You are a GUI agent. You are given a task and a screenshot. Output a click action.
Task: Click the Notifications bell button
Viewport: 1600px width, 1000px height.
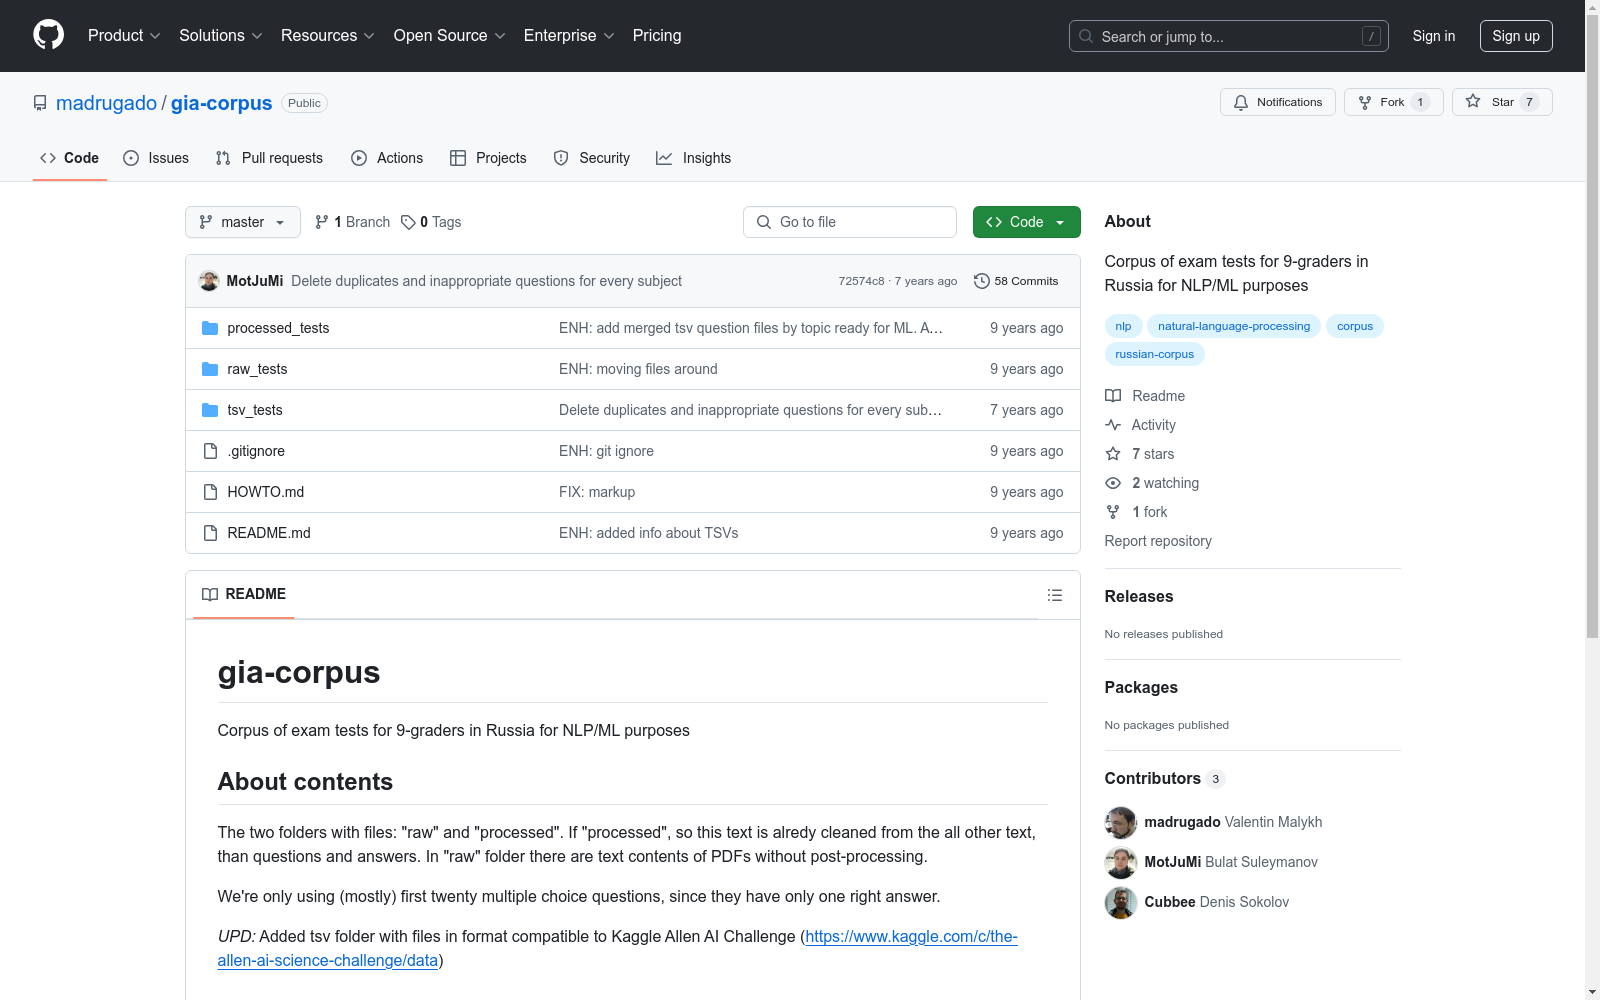(x=1278, y=102)
